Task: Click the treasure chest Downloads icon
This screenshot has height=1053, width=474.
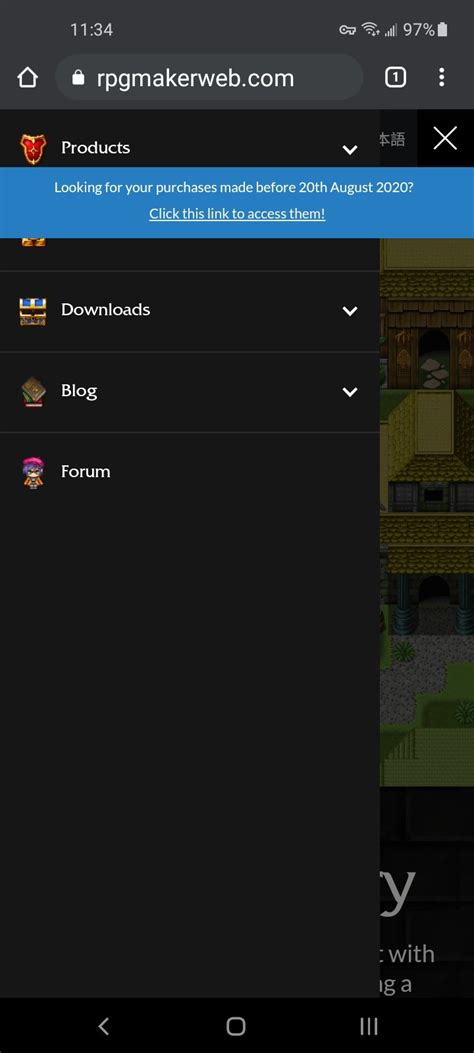Action: point(33,311)
